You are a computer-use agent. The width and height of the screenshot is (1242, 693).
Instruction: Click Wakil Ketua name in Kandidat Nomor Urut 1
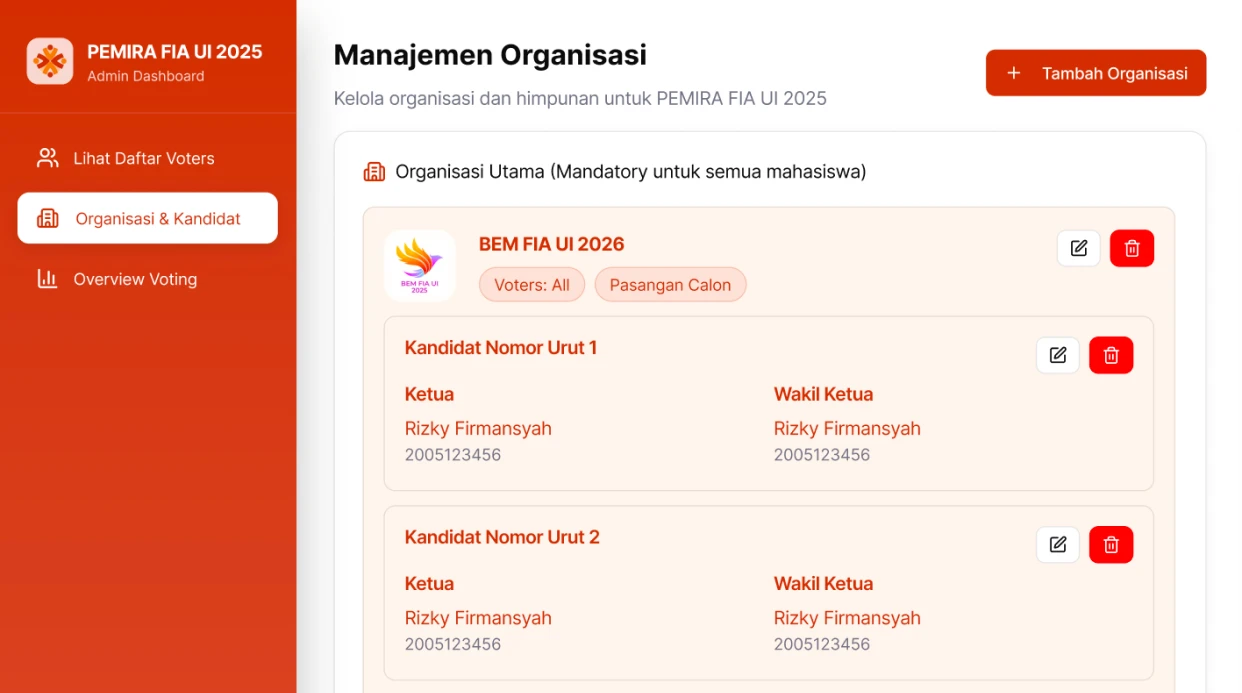click(847, 429)
